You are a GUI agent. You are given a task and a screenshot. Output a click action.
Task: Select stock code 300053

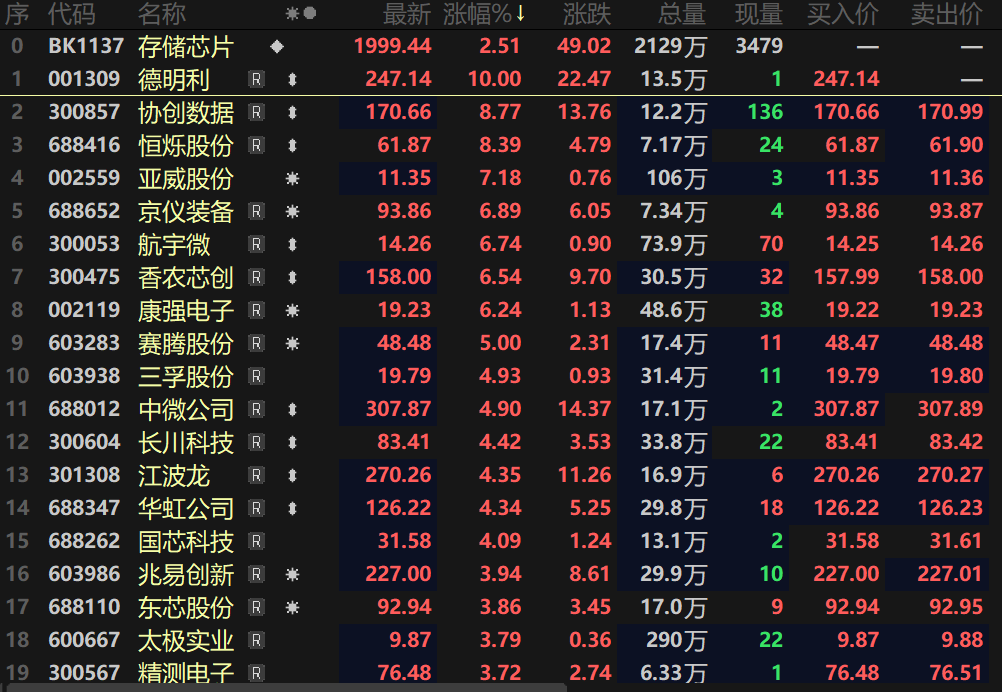click(x=84, y=244)
